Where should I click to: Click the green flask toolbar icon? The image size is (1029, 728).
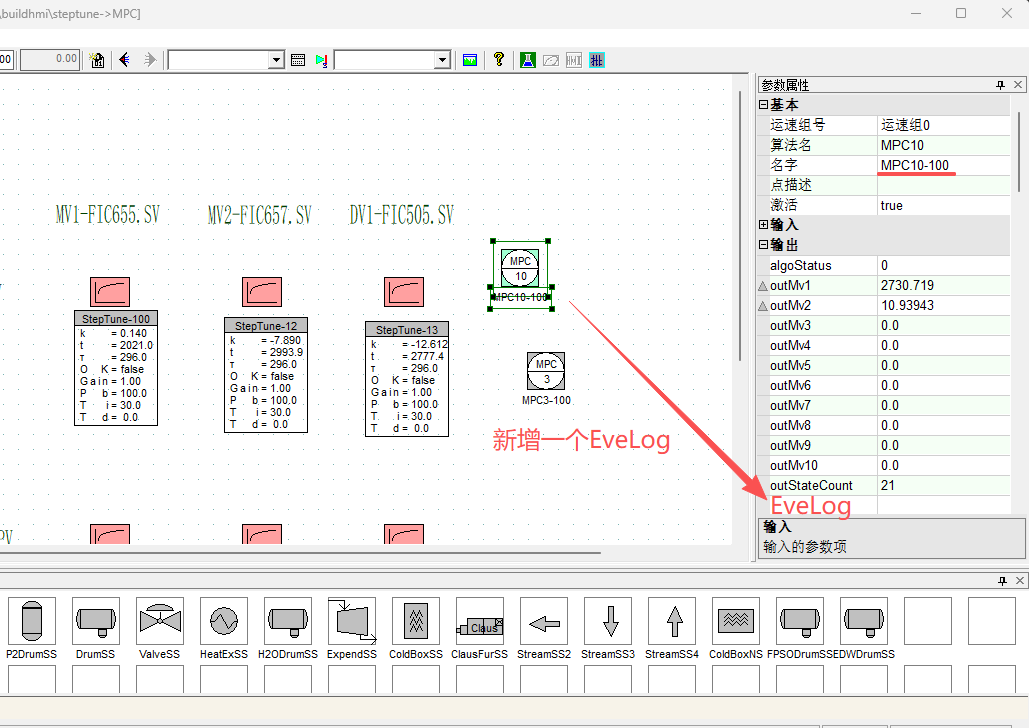pyautogui.click(x=527, y=60)
